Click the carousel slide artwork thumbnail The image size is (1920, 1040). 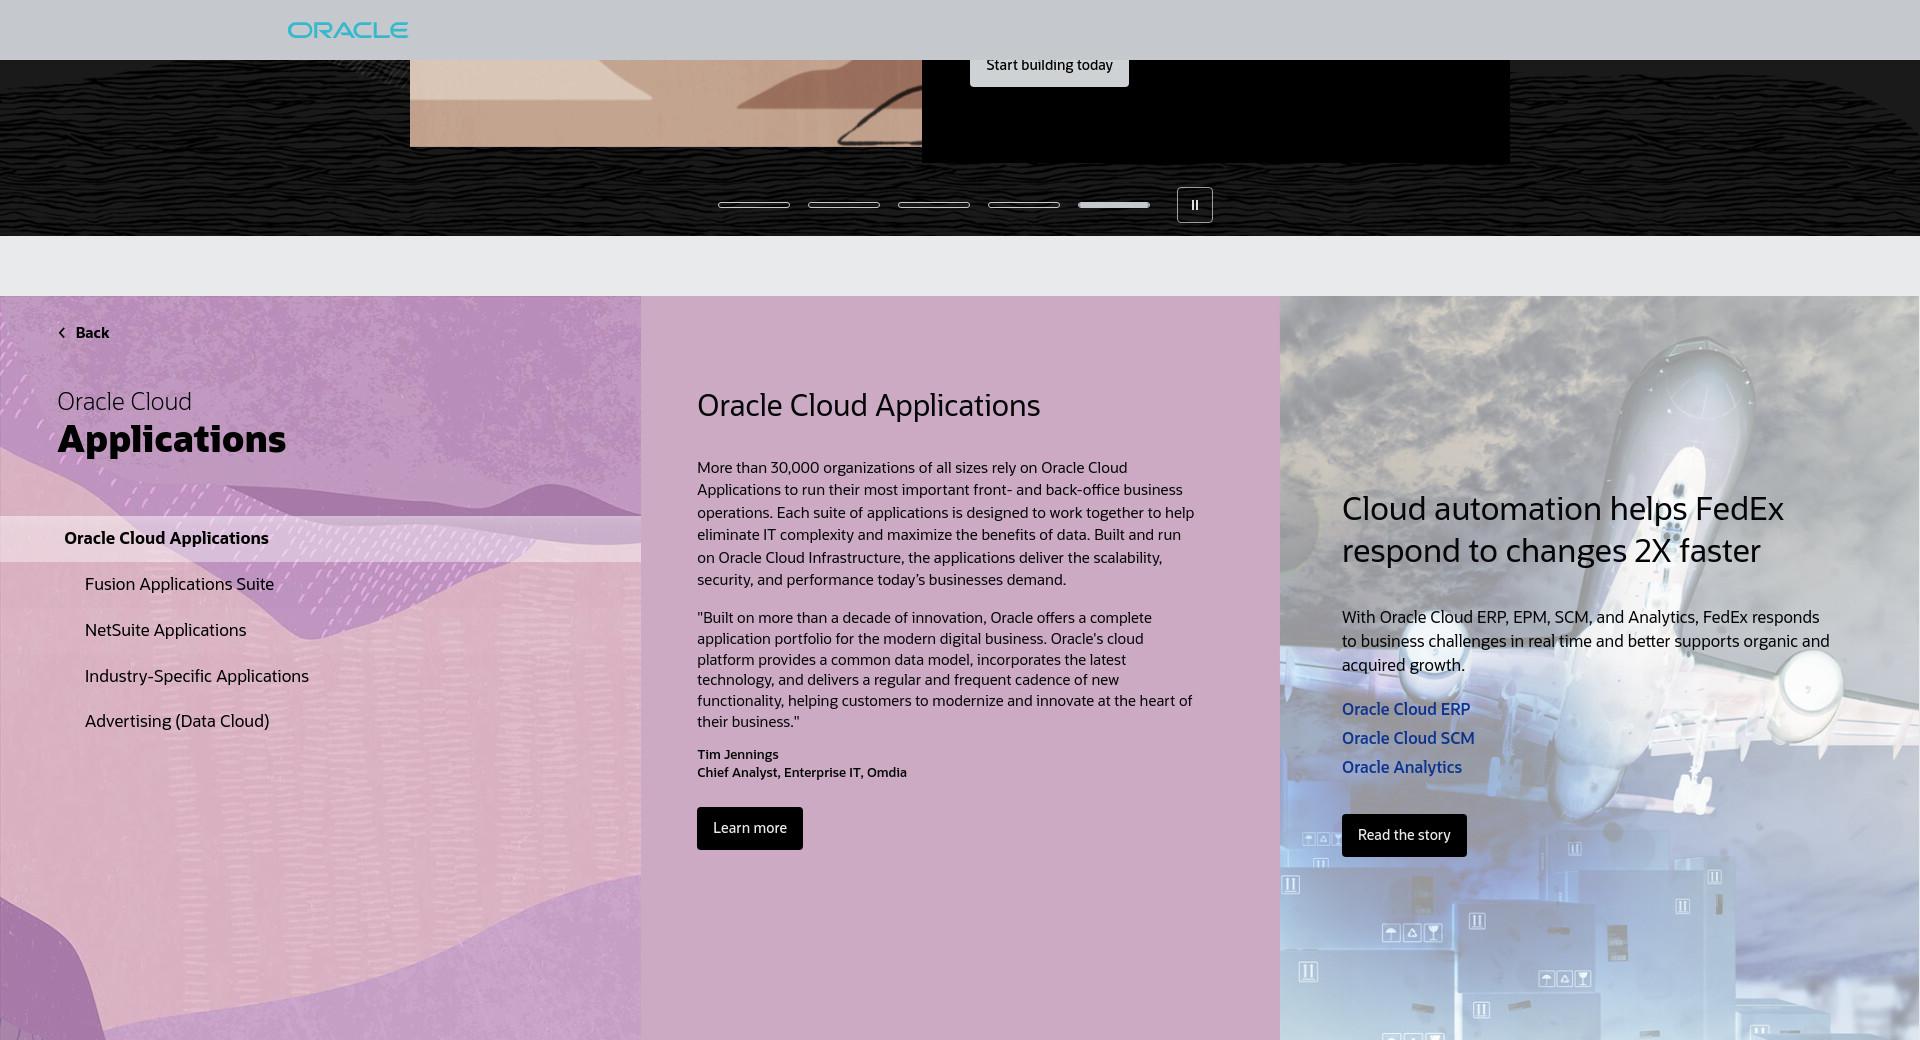pos(666,103)
